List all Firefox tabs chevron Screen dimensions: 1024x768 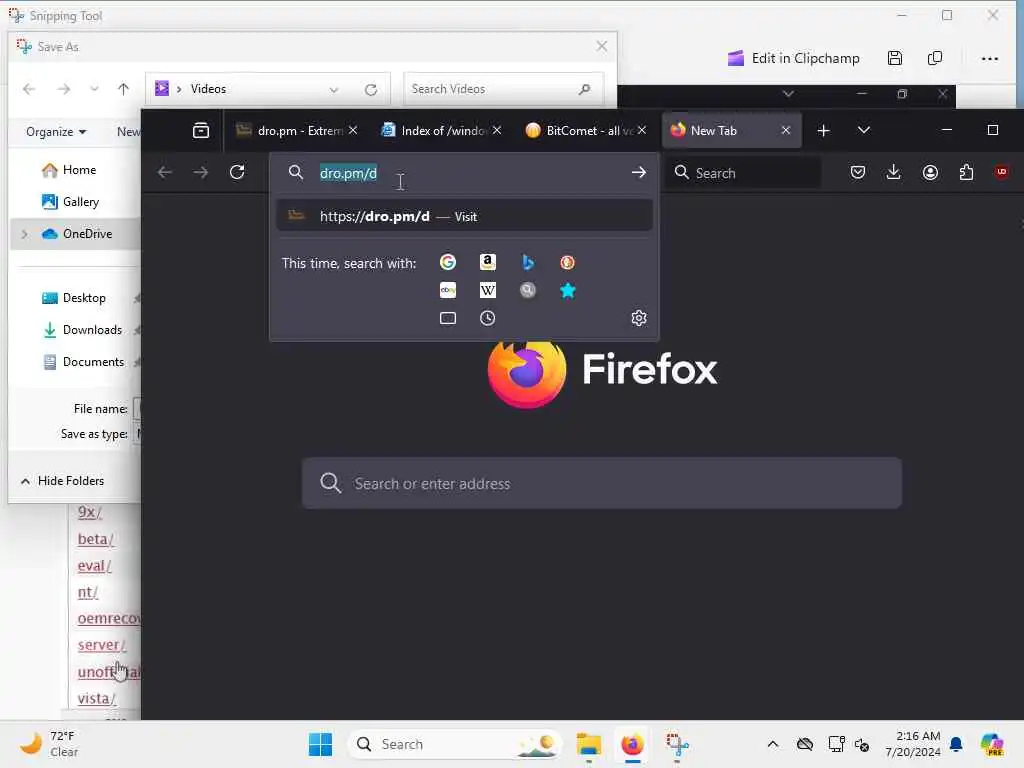(x=863, y=130)
